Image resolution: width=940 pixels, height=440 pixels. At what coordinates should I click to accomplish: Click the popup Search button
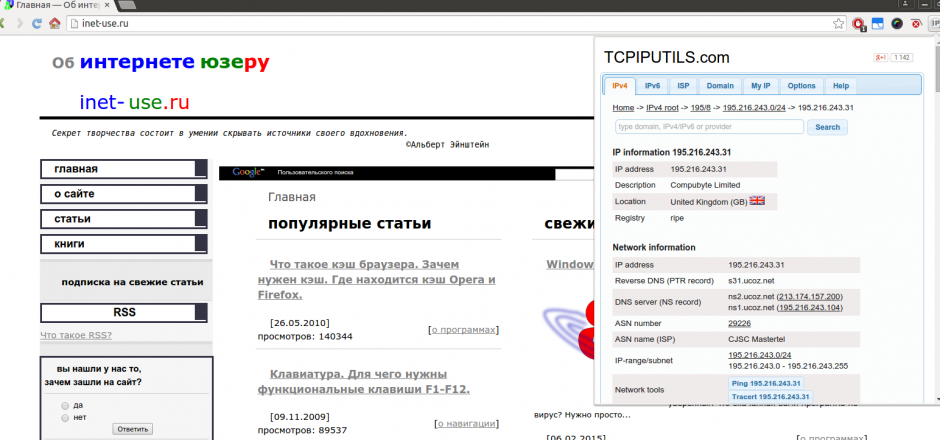(827, 127)
